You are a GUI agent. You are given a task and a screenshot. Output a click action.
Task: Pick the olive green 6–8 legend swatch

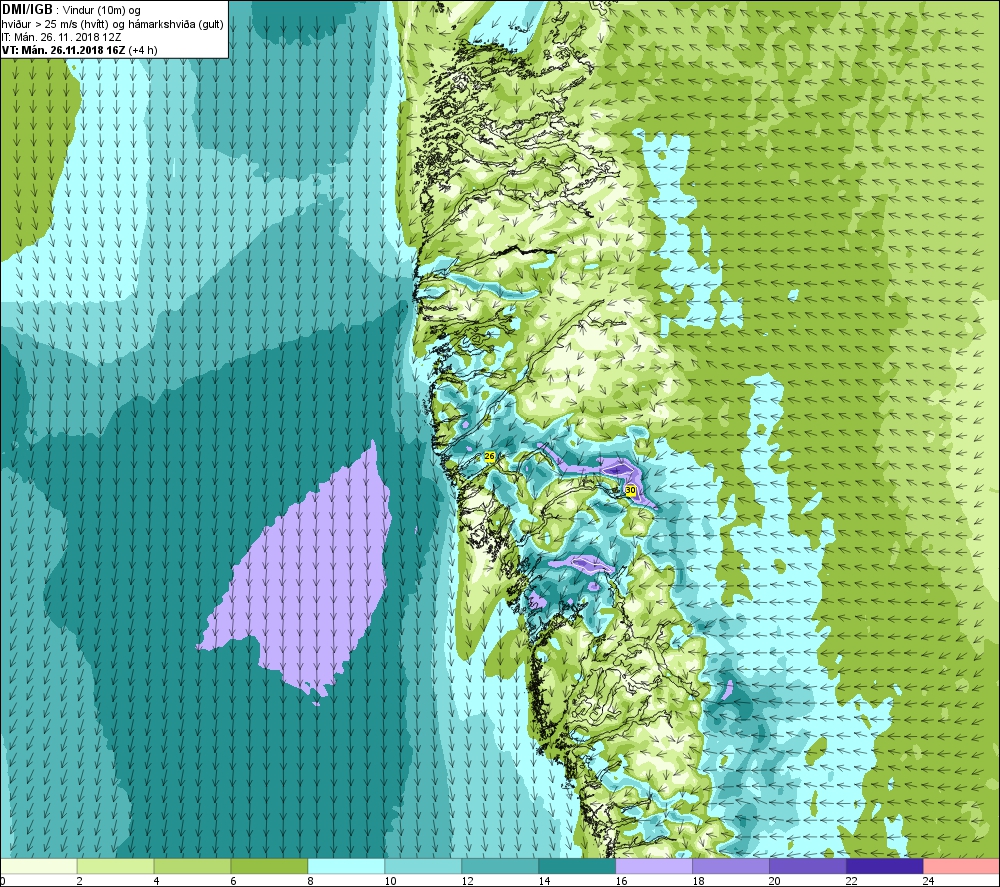(269, 866)
